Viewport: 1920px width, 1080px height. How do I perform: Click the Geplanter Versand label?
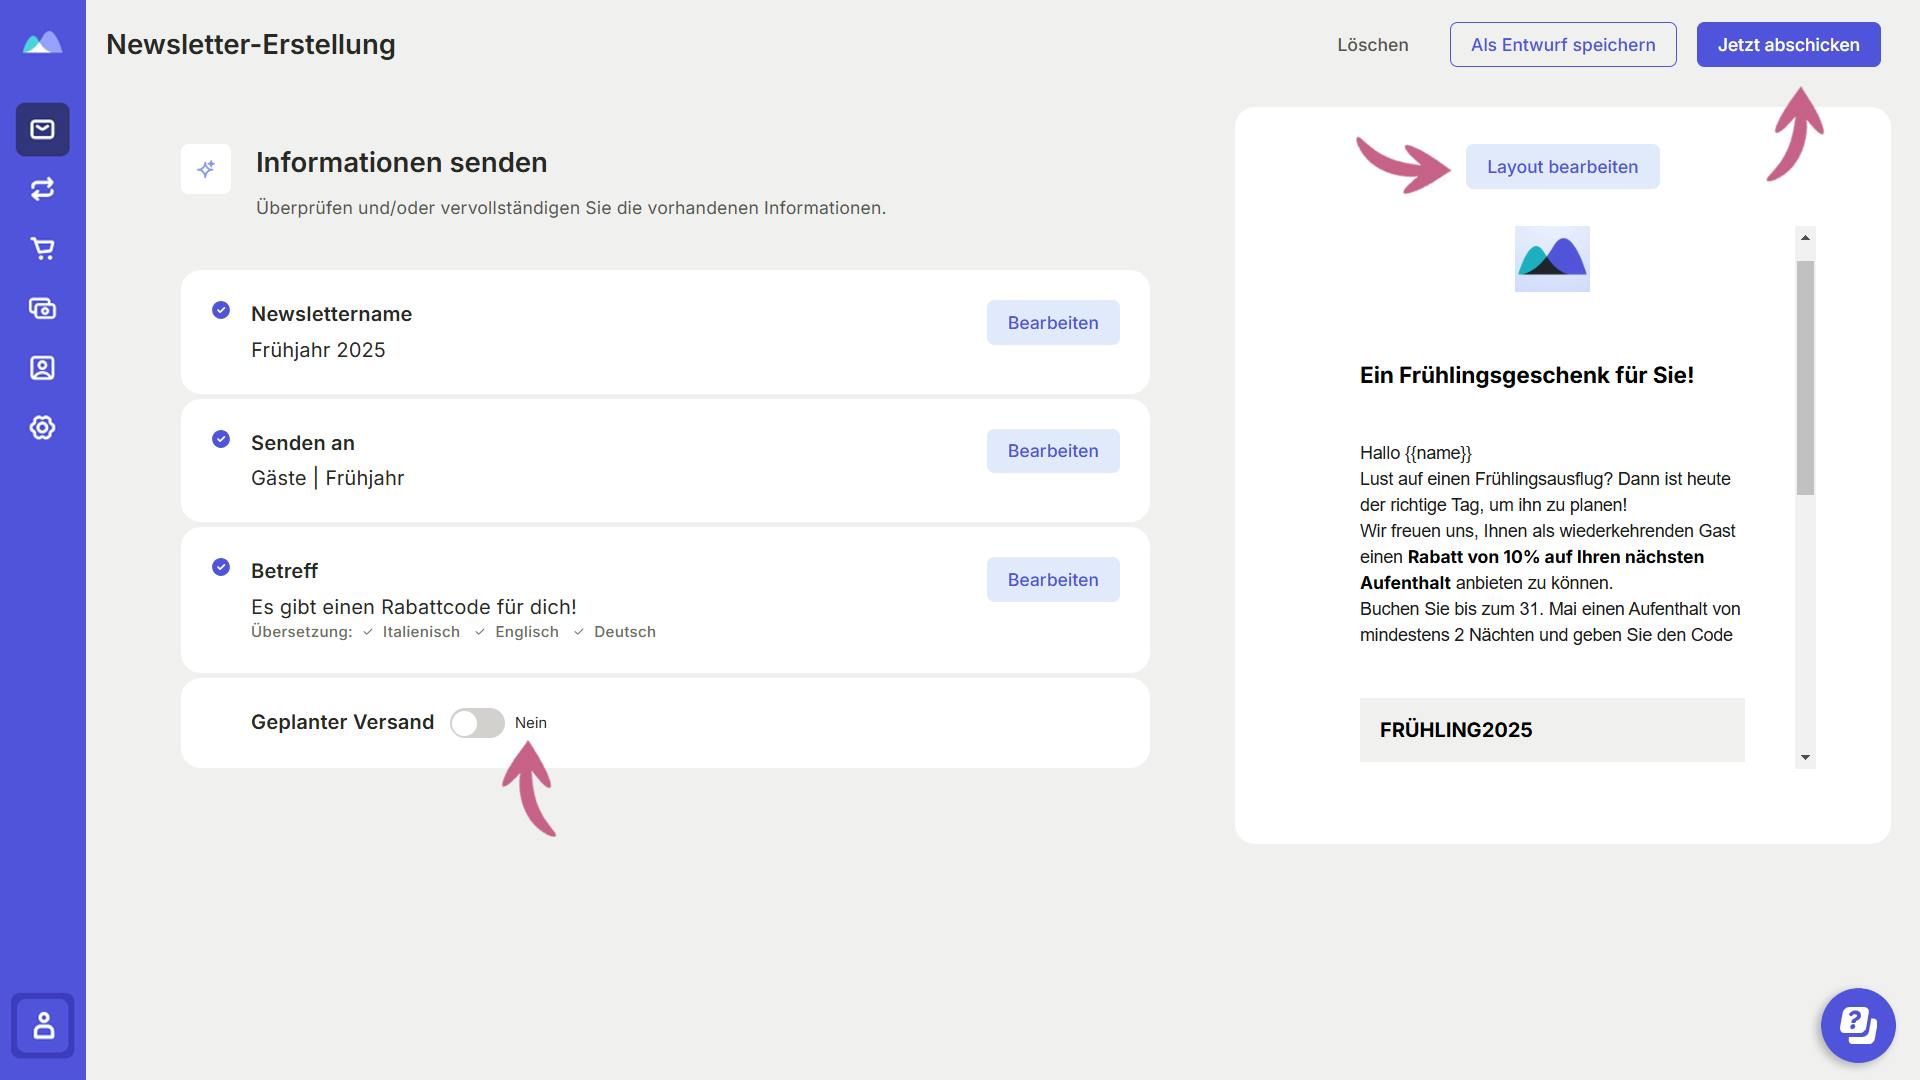(x=342, y=722)
